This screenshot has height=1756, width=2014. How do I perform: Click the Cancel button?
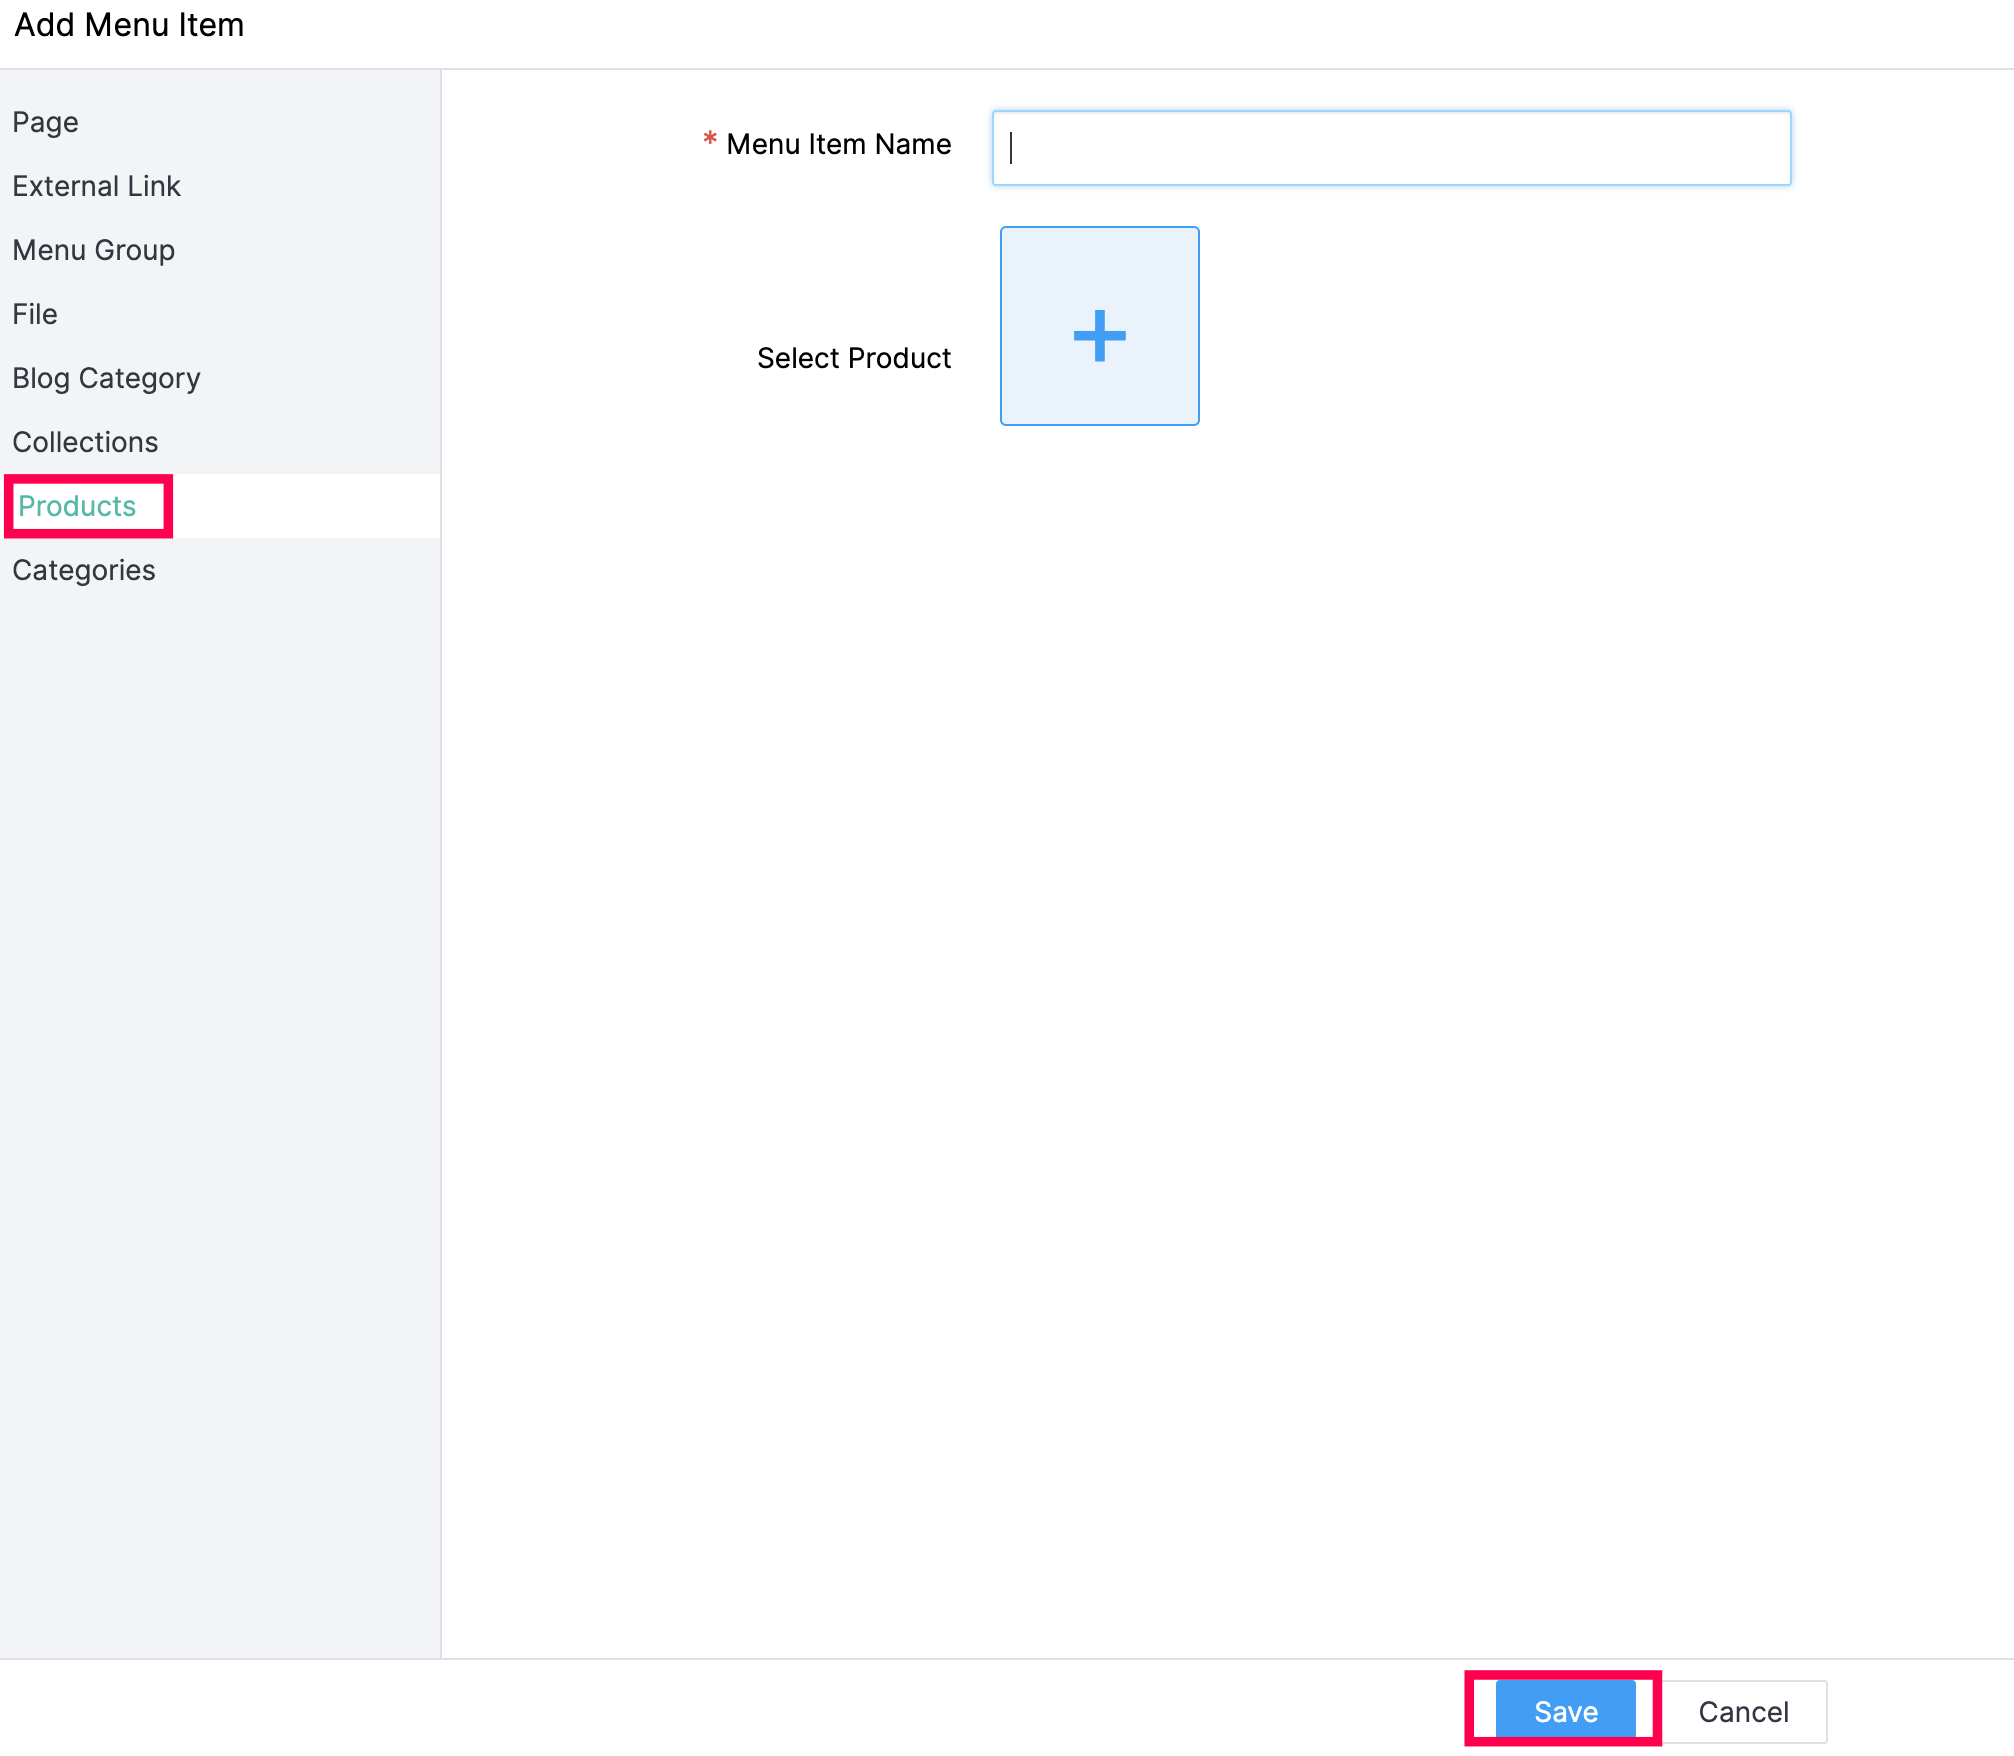tap(1742, 1712)
